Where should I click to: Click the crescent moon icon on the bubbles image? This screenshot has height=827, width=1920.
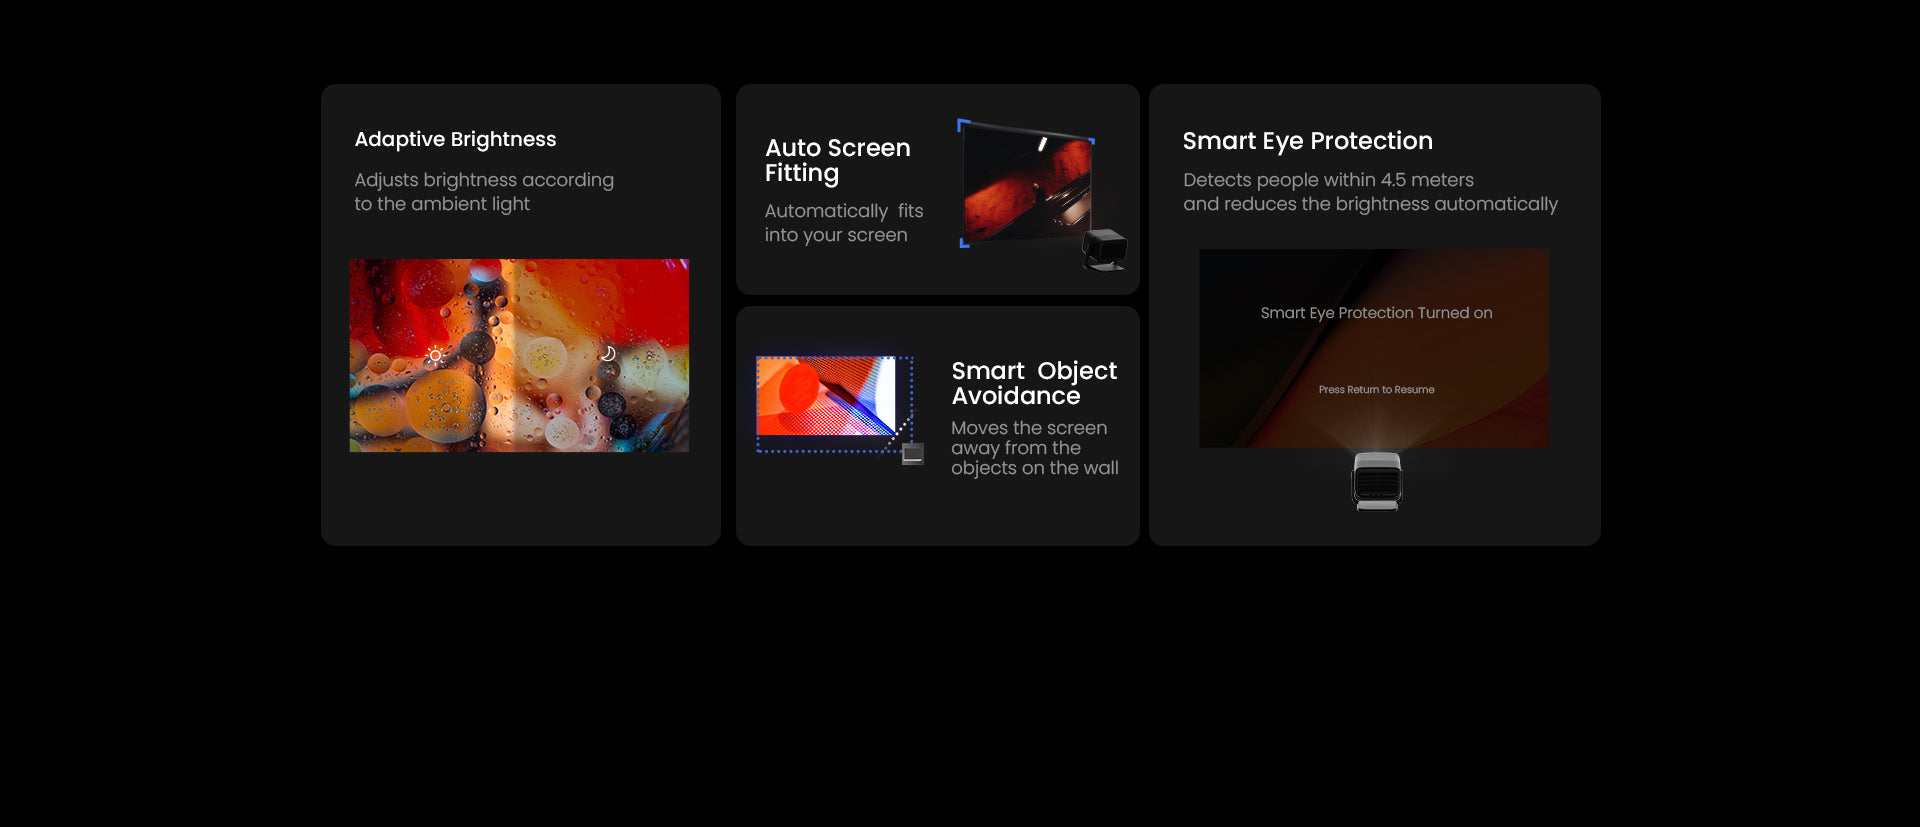pyautogui.click(x=607, y=354)
